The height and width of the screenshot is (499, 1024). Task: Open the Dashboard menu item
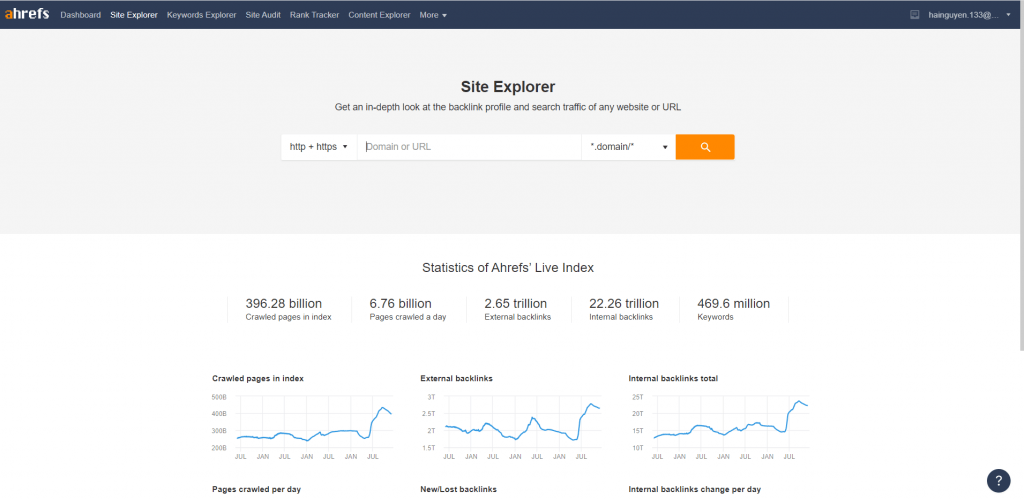click(x=80, y=15)
